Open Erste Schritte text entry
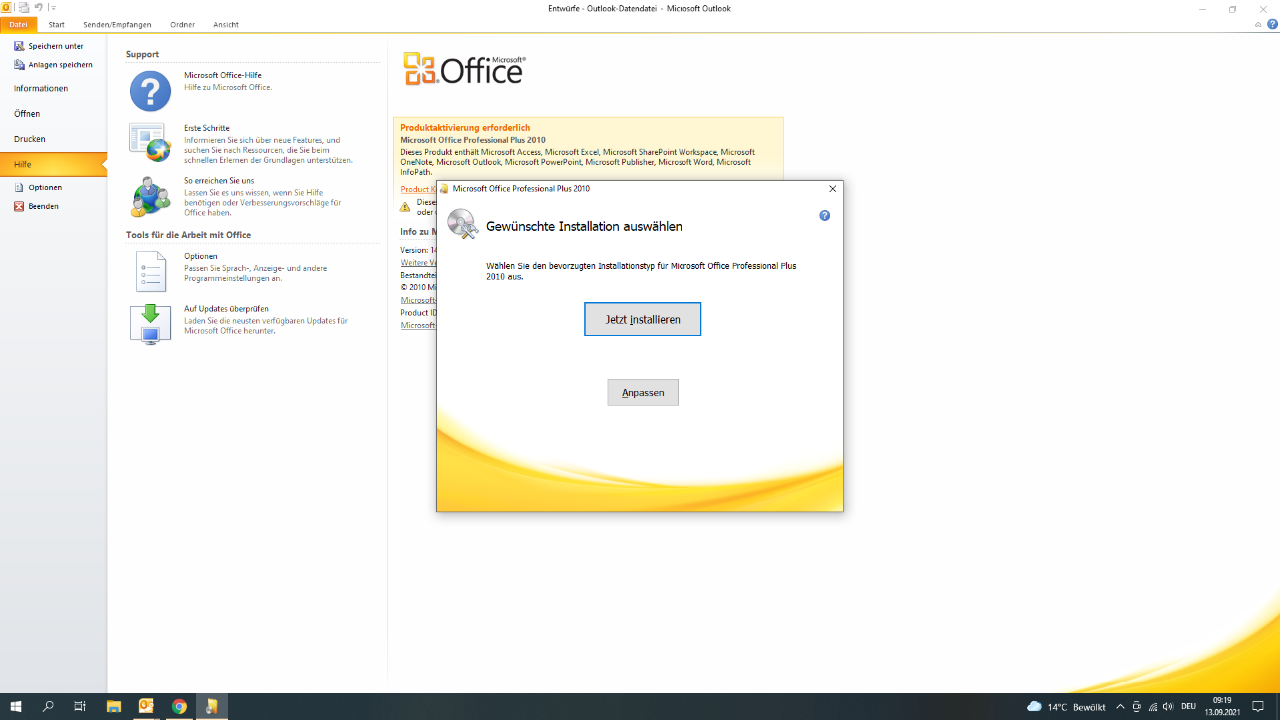The height and width of the screenshot is (720, 1280). click(207, 128)
